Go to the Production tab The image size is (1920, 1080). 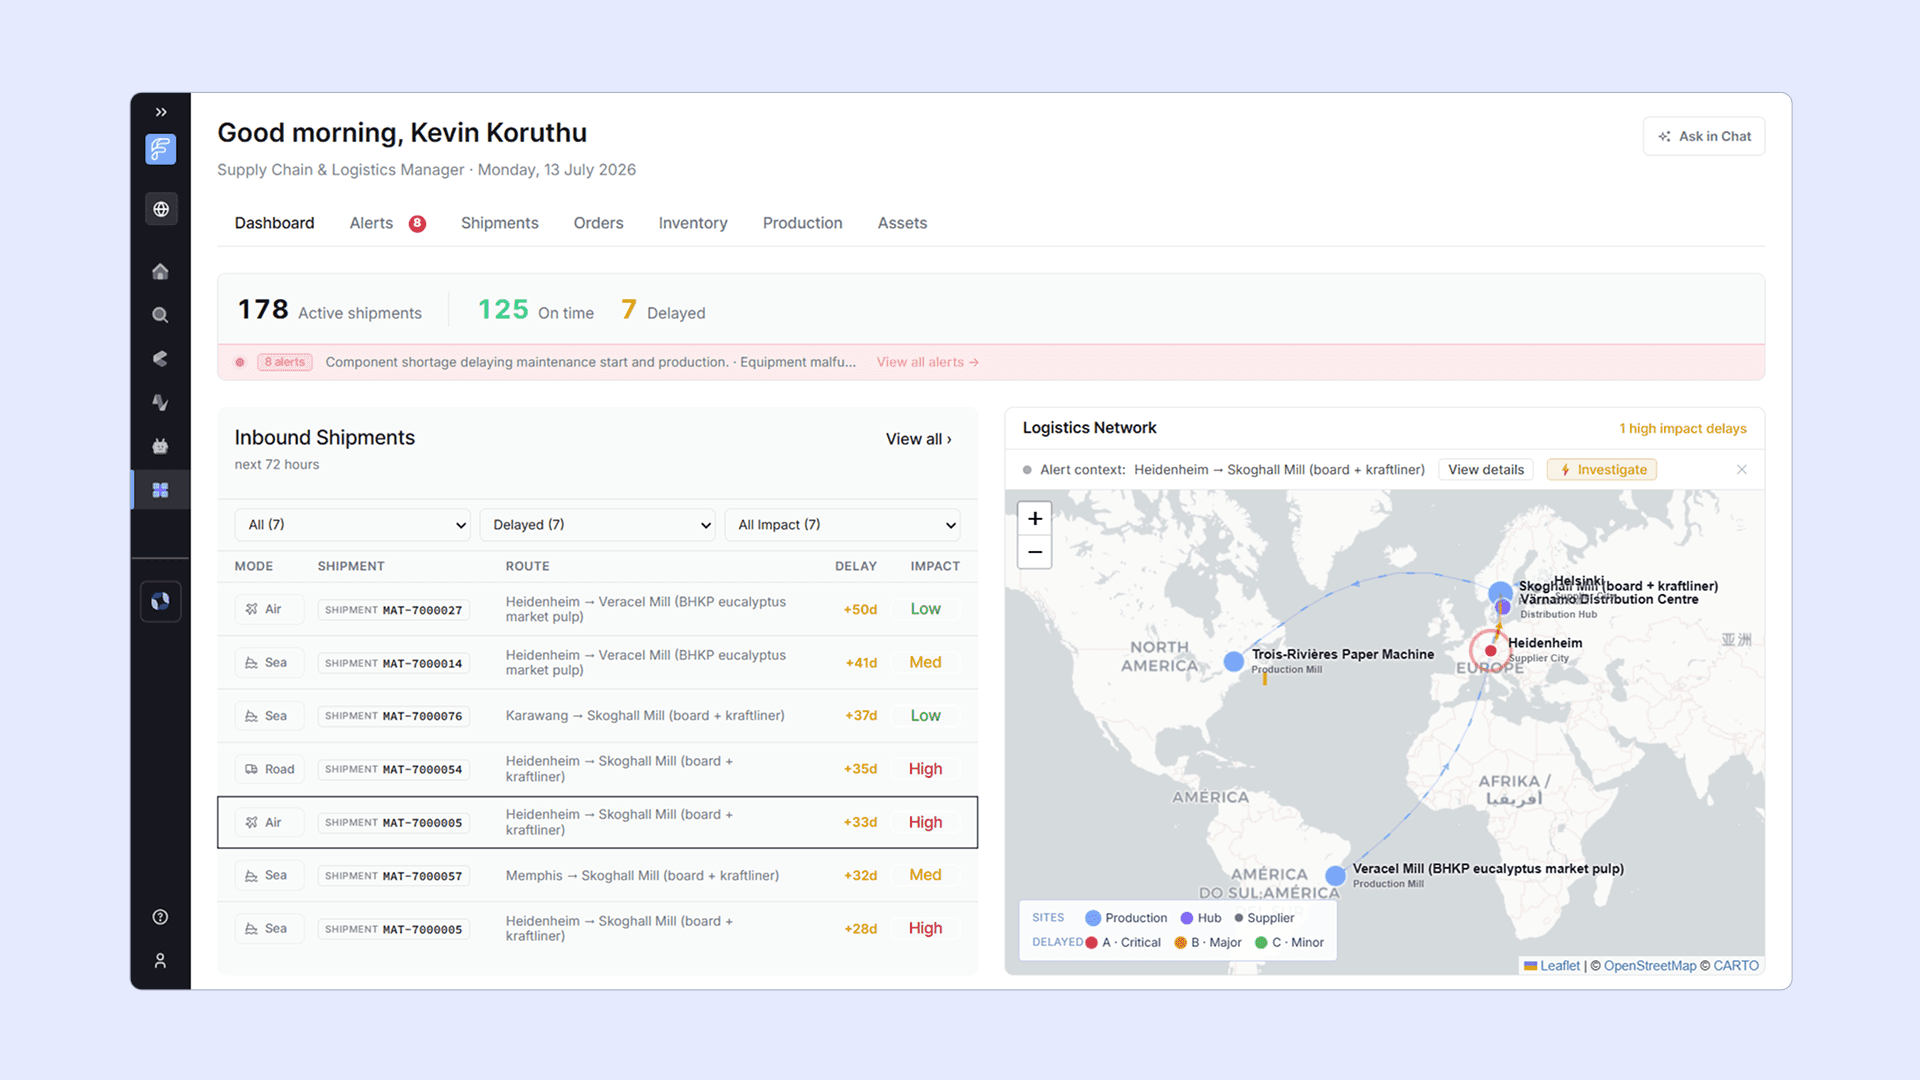[x=802, y=223]
